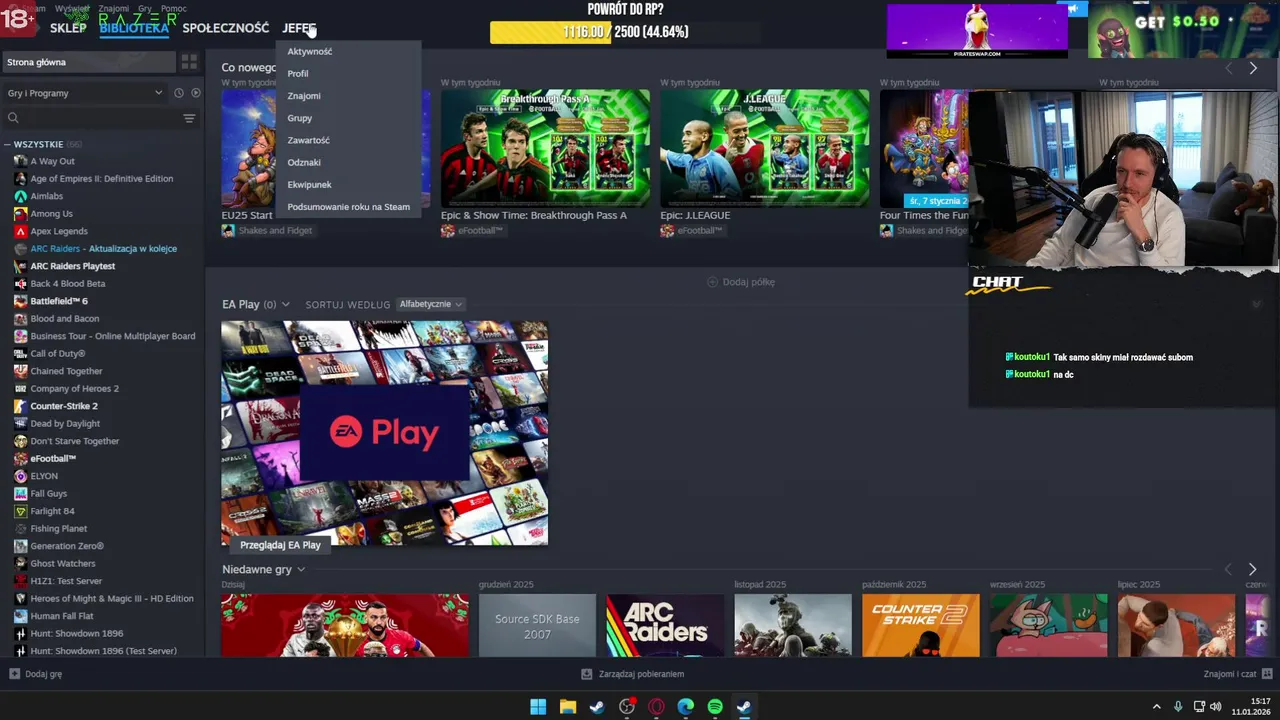Viewport: 1280px width, 720px height.
Task: Select ARC Raiders Playtest in list
Action: 73,266
